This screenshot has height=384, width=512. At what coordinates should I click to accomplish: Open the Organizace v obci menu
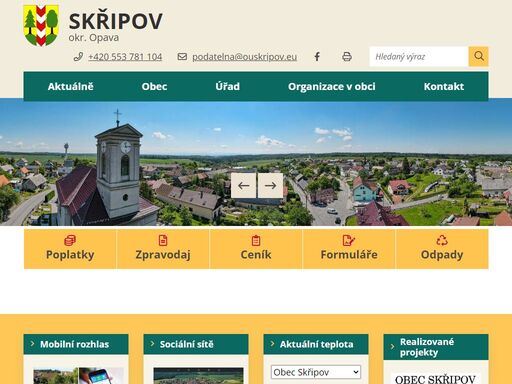click(332, 86)
